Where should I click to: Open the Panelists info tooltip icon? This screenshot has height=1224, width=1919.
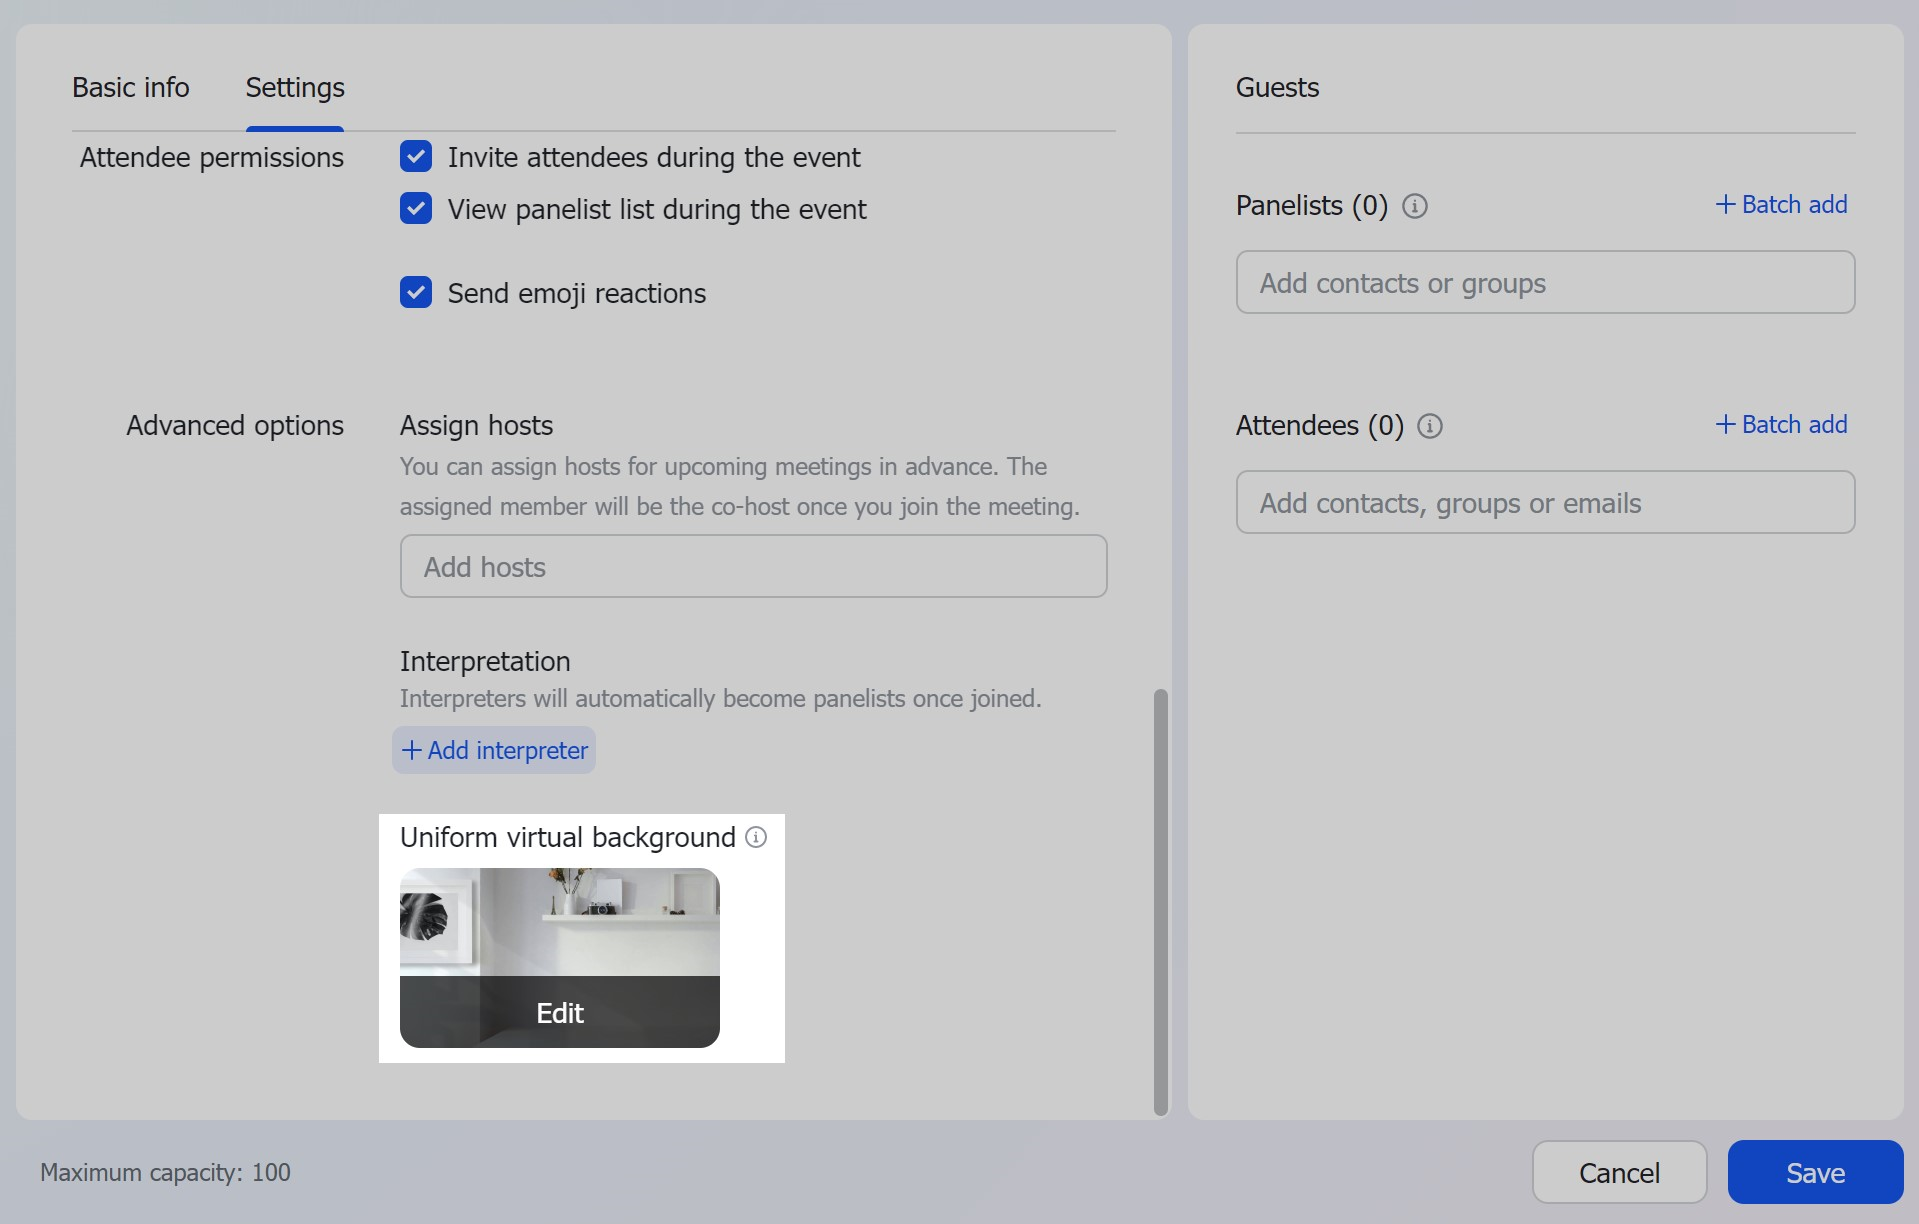point(1414,206)
